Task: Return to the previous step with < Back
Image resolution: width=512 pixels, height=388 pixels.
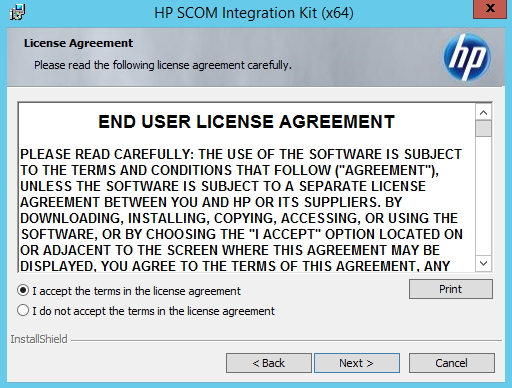Action: [269, 363]
